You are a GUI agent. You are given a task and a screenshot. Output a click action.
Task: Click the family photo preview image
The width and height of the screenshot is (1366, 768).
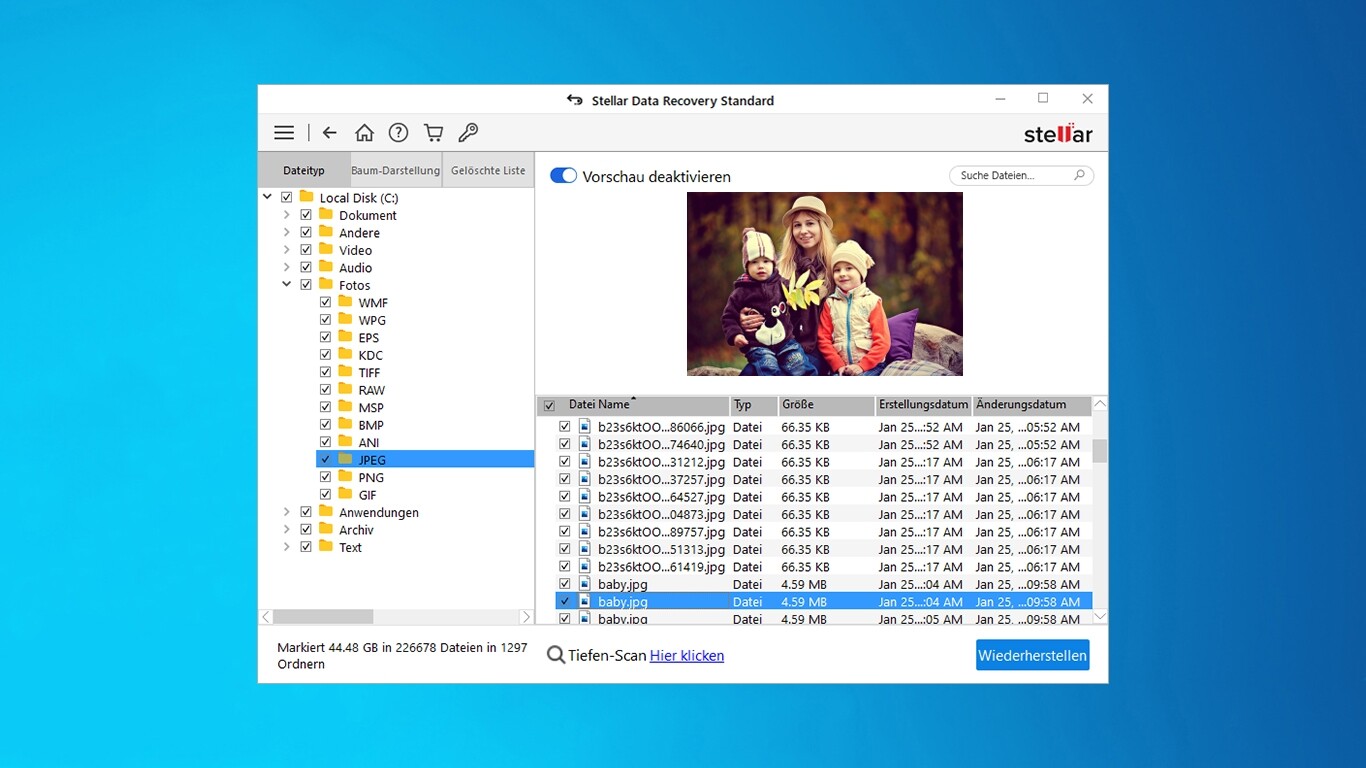(825, 284)
